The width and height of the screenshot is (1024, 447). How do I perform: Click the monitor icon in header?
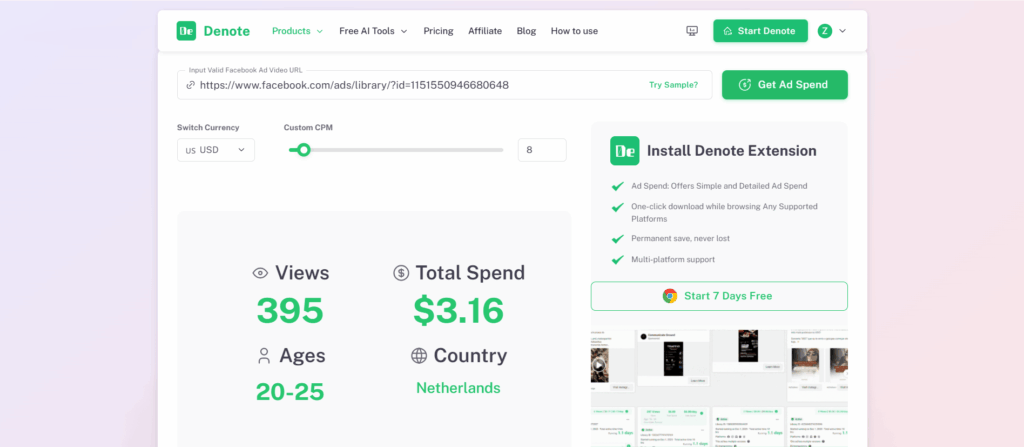coord(692,31)
